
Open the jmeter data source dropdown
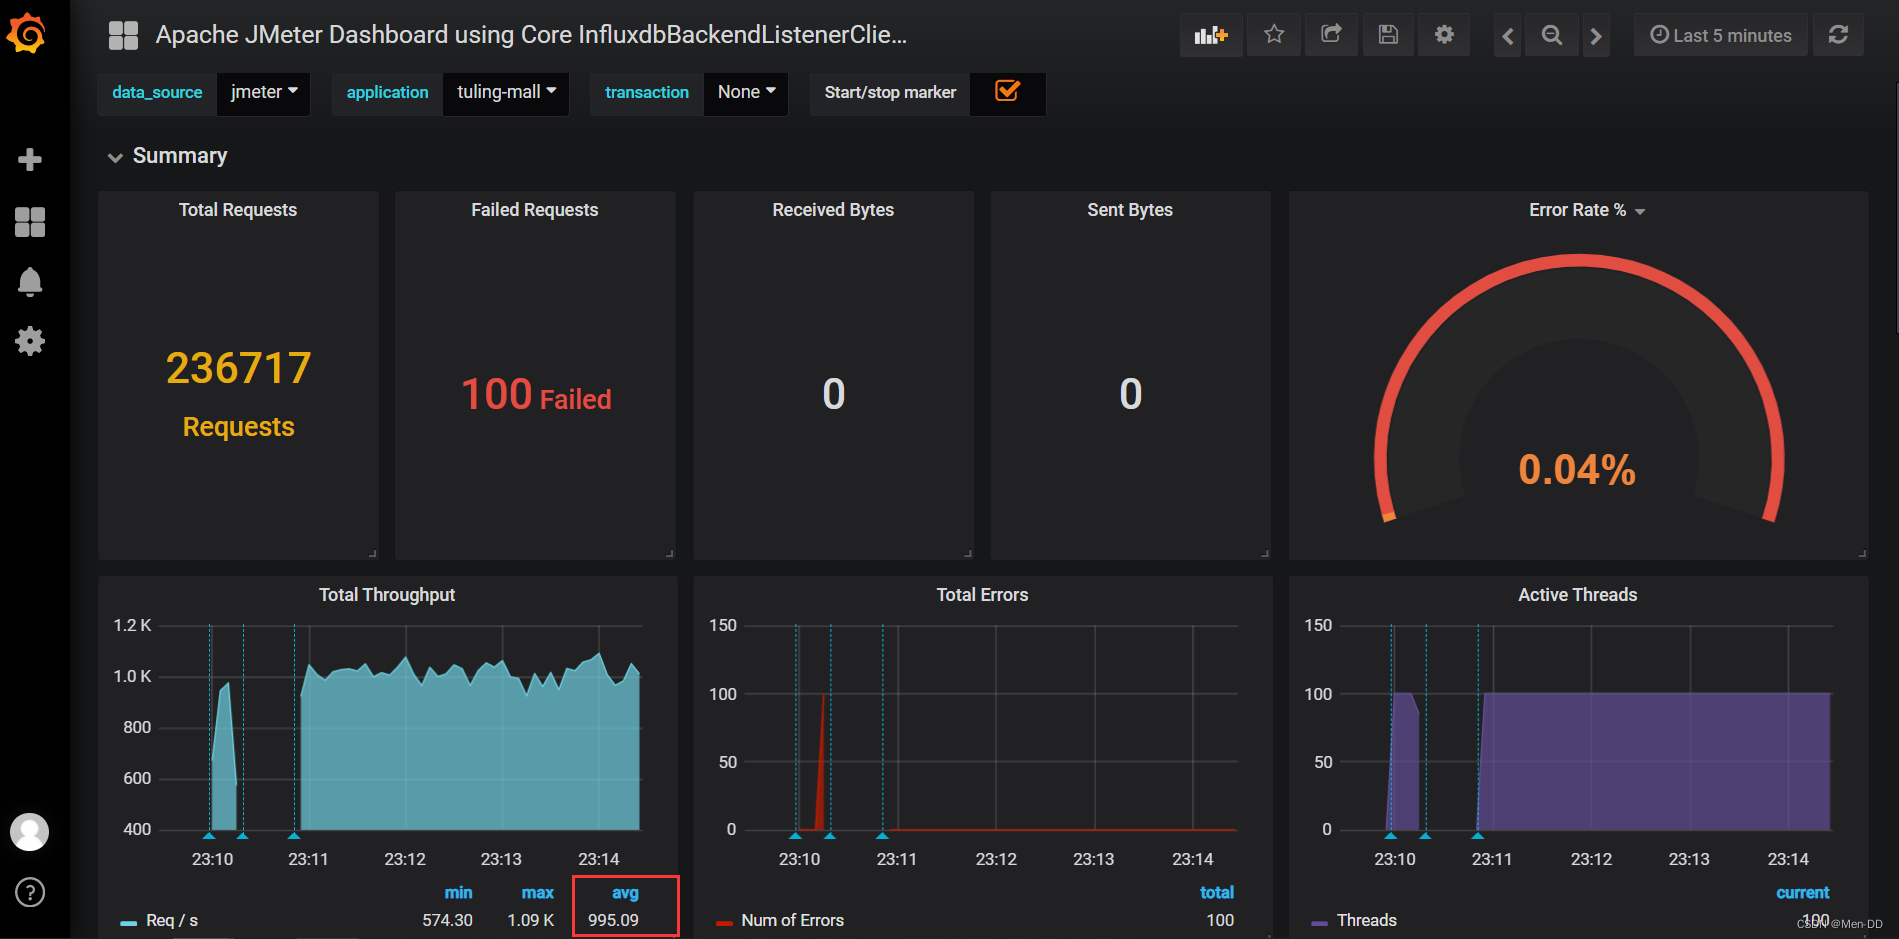tap(264, 93)
